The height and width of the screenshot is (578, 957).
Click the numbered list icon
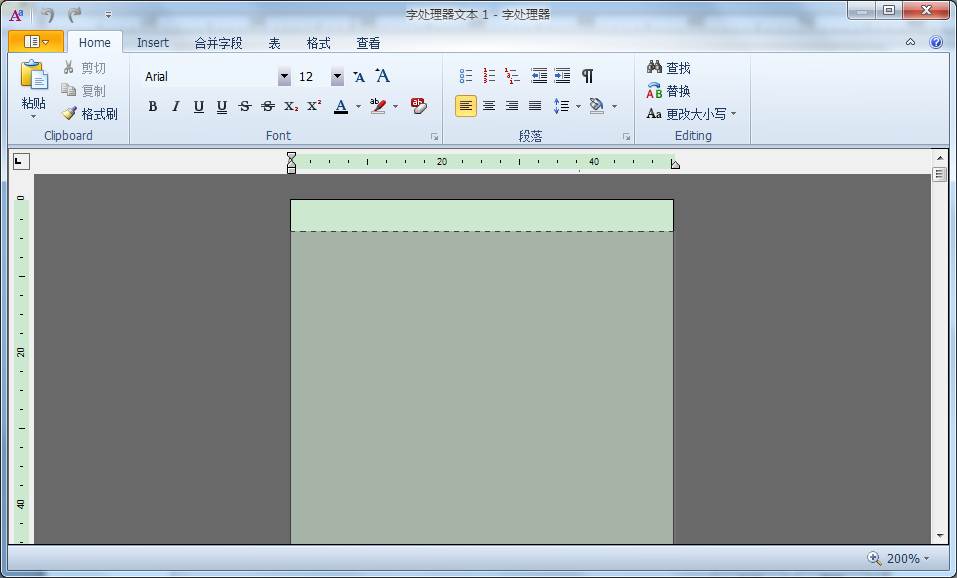[489, 76]
